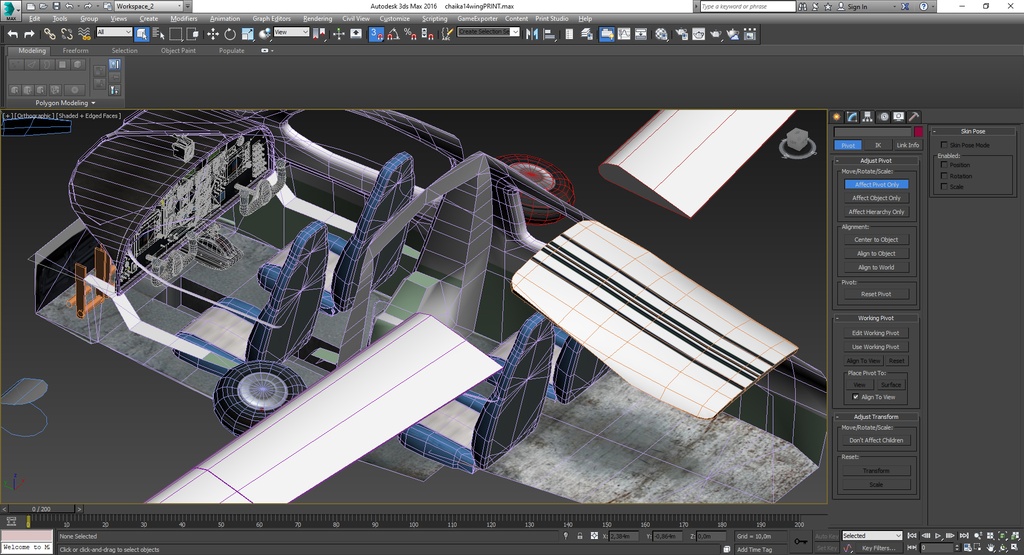1024x555 pixels.
Task: Collapse the Adjust Transform rollout
Action: point(876,417)
